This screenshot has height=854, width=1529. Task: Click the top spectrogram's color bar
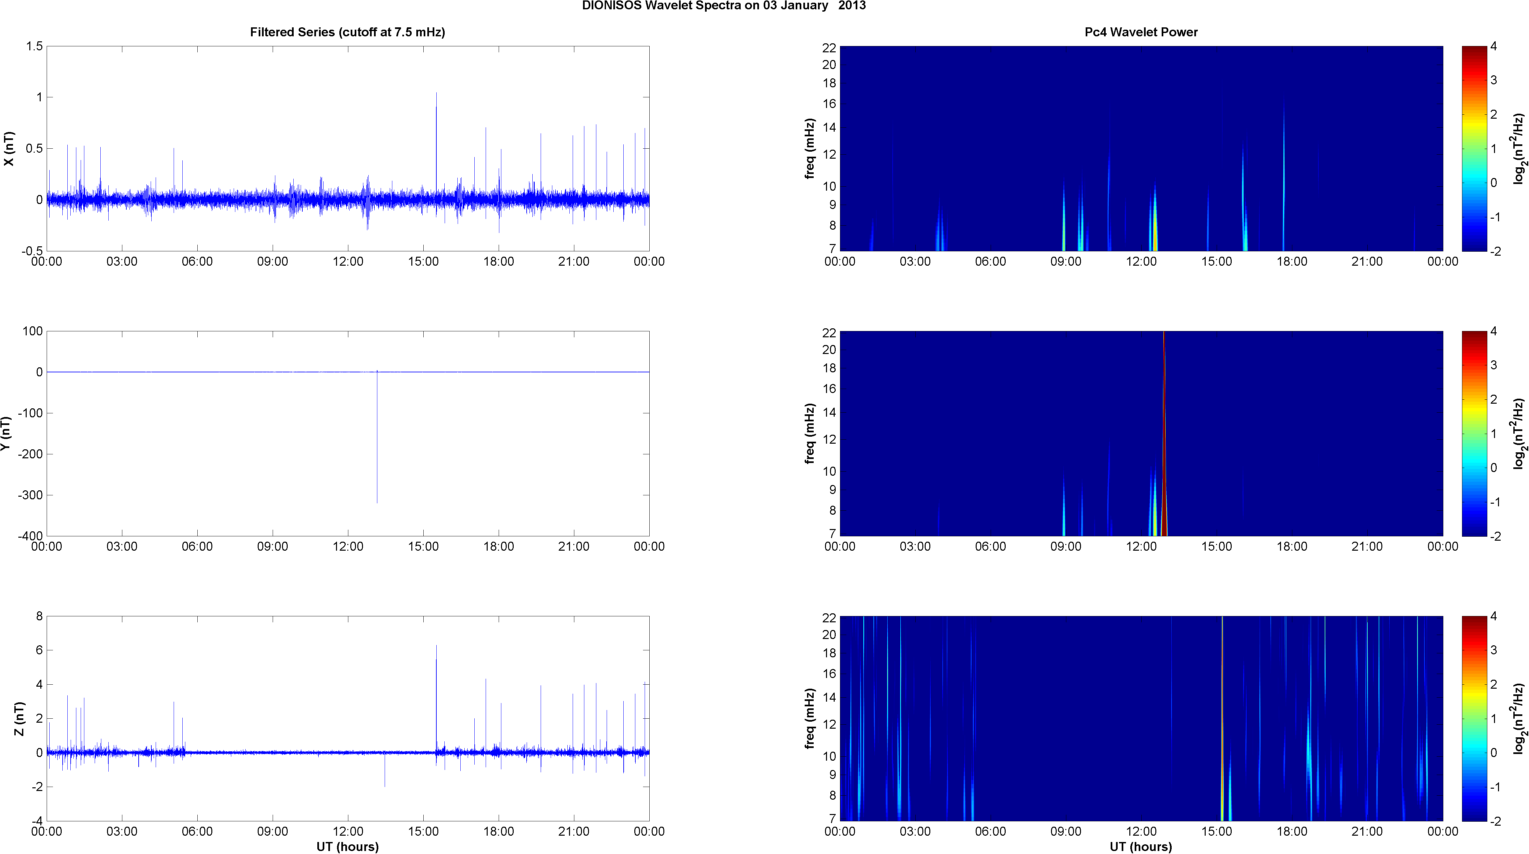(x=1475, y=148)
